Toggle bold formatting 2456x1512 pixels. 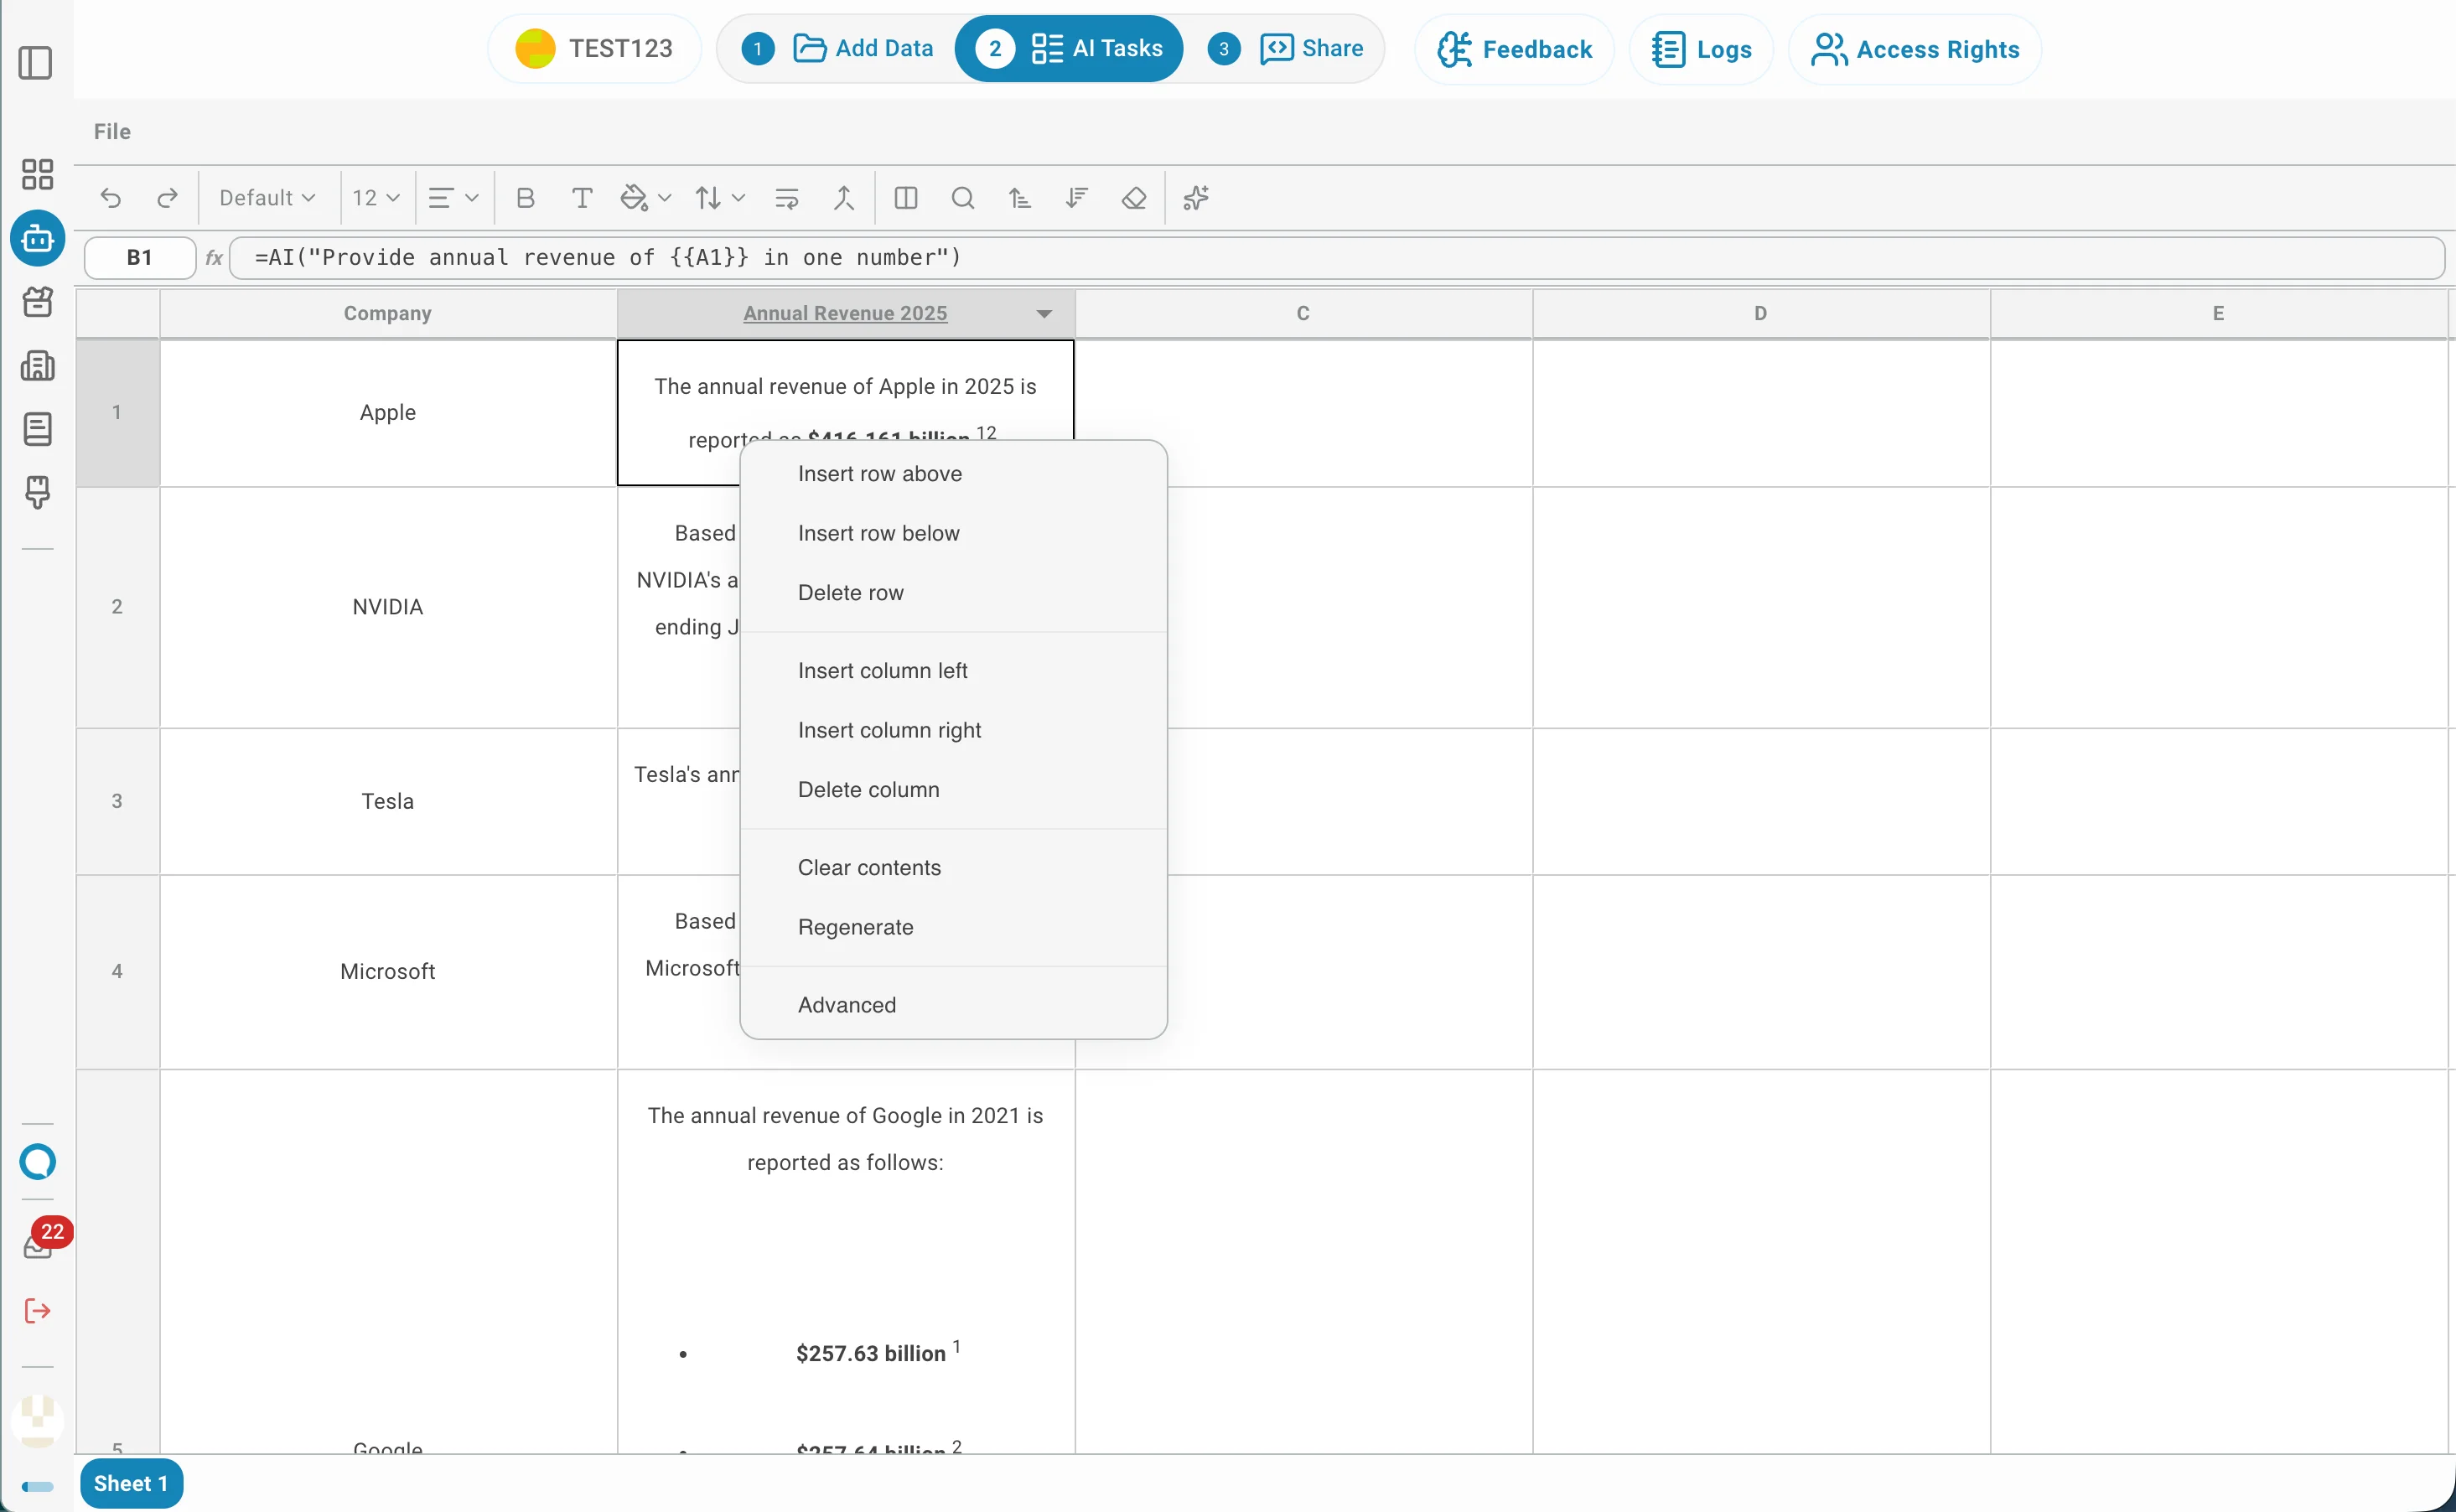pyautogui.click(x=525, y=198)
